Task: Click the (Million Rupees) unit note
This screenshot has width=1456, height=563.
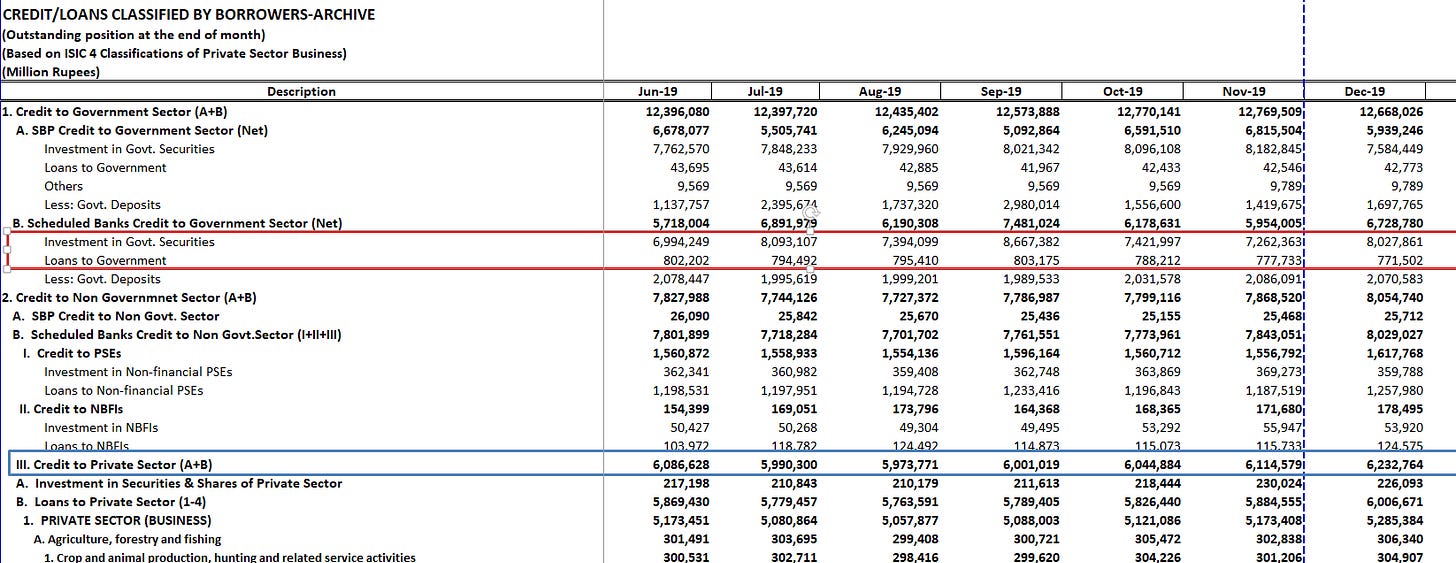Action: pos(51,72)
